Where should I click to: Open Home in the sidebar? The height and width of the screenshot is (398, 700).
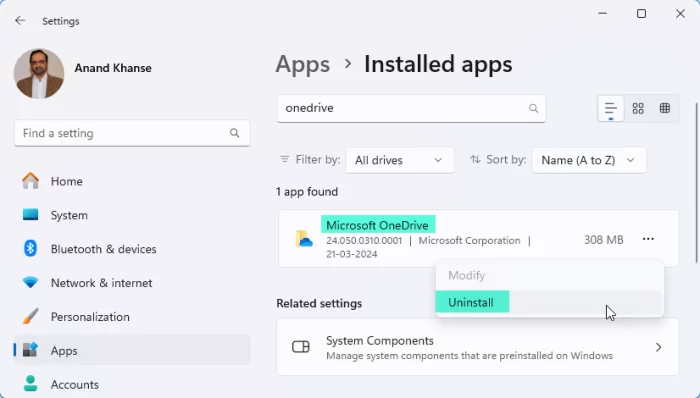pos(132,181)
